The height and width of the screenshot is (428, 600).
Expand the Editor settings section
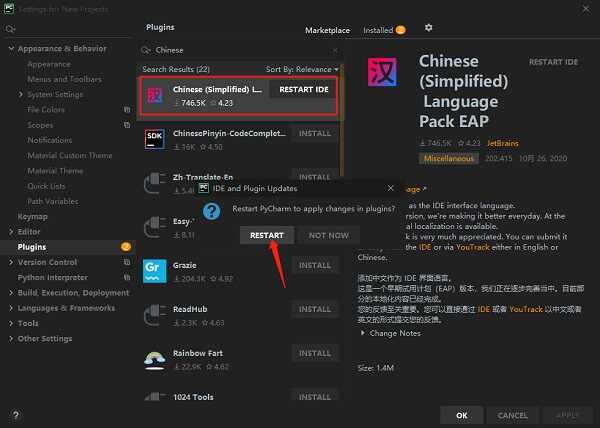pyautogui.click(x=11, y=231)
